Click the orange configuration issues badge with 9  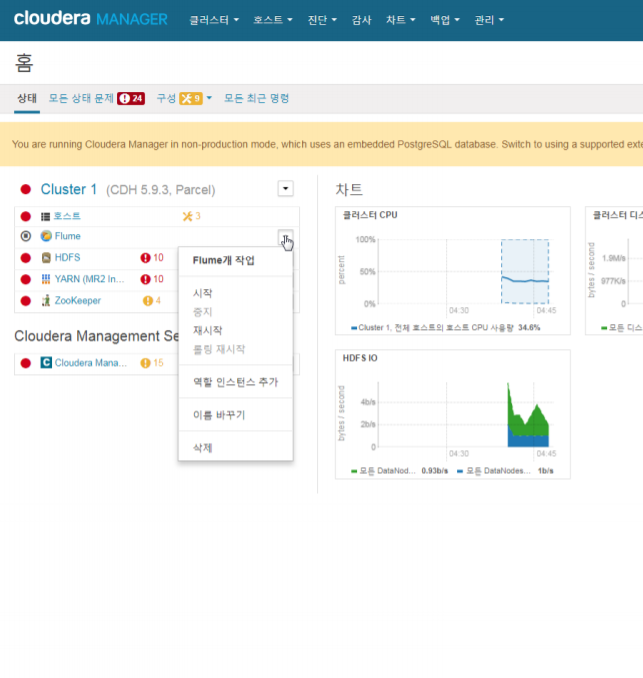191,99
